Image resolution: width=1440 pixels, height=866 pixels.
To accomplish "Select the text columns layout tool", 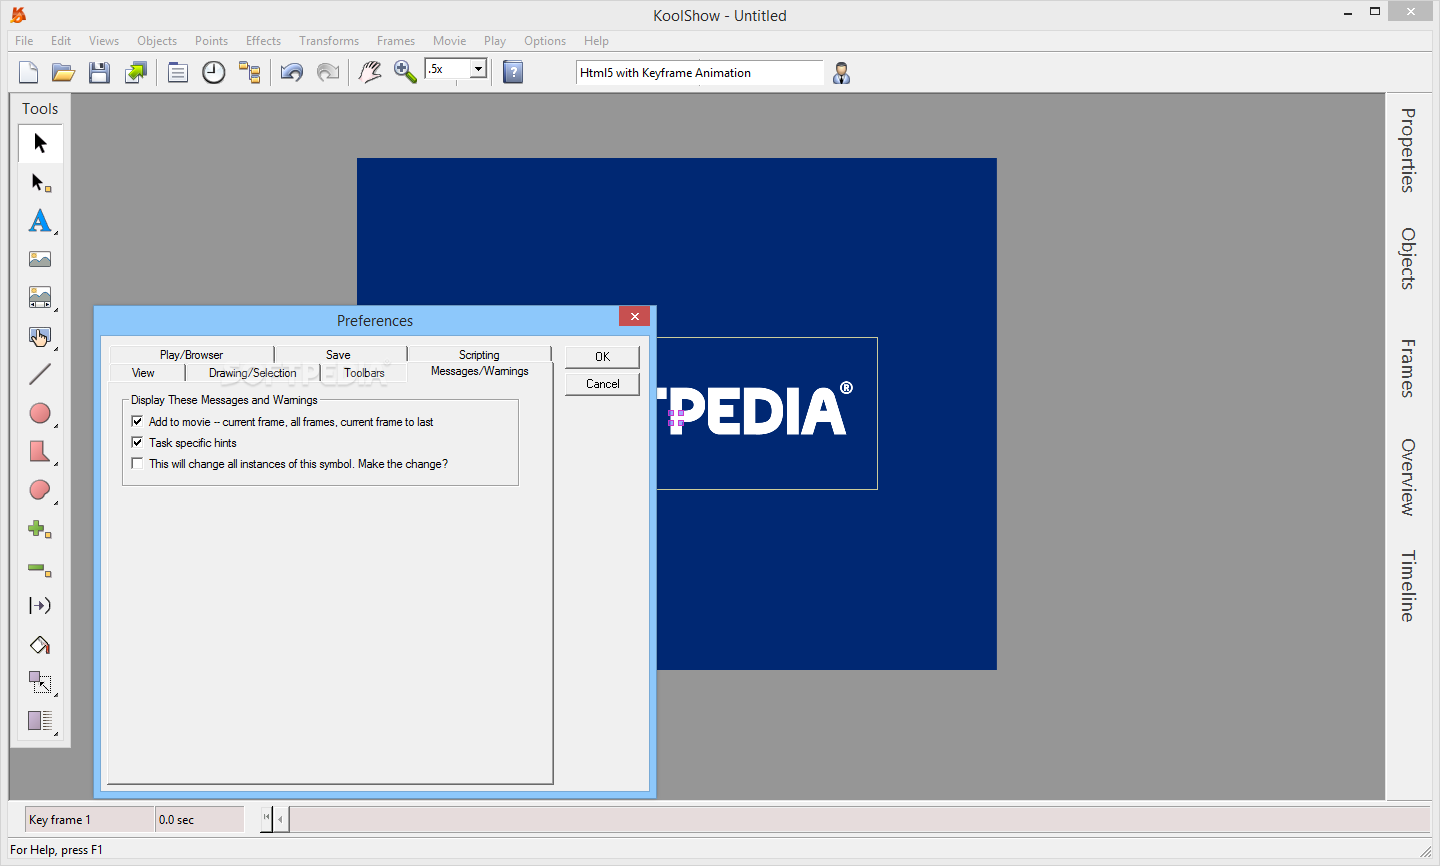I will tap(40, 721).
